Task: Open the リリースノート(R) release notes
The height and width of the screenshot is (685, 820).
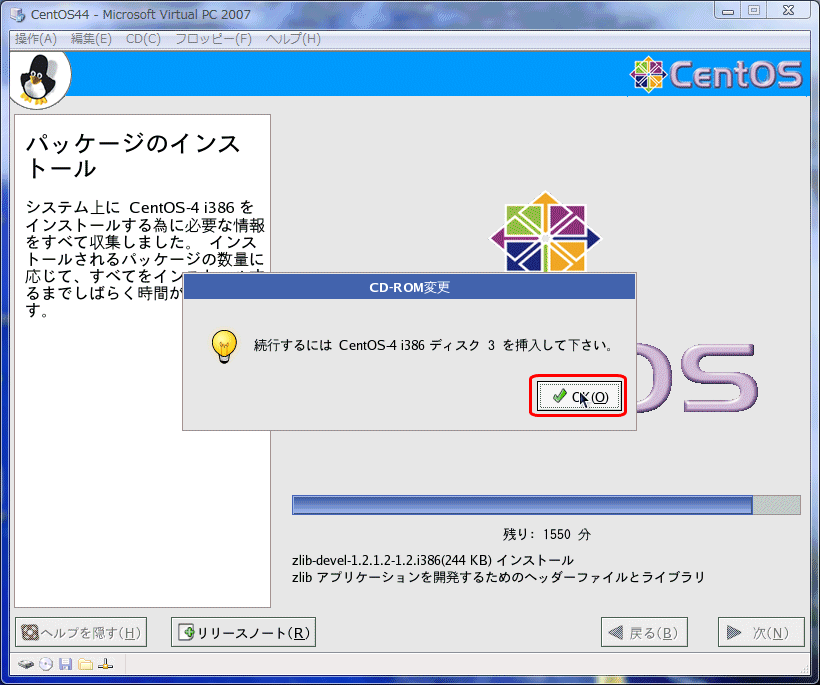Action: [243, 633]
